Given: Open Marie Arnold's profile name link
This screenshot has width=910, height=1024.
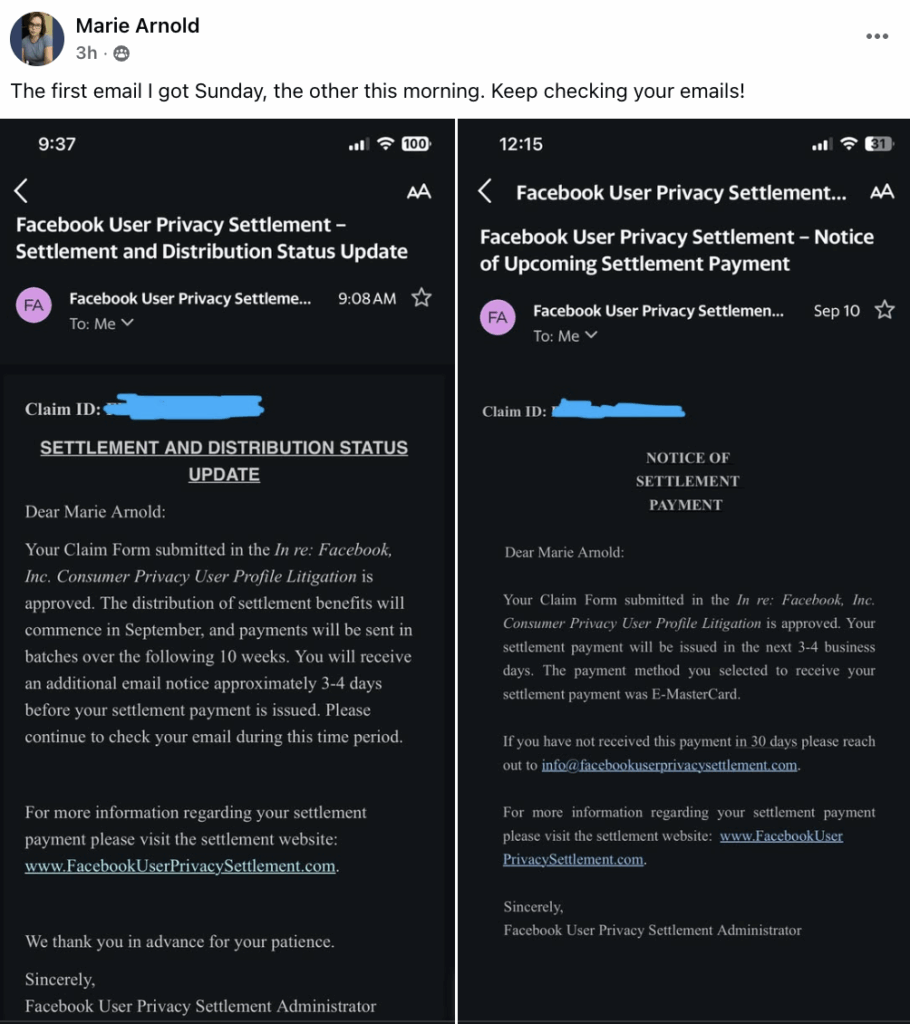Looking at the screenshot, I should tap(137, 26).
